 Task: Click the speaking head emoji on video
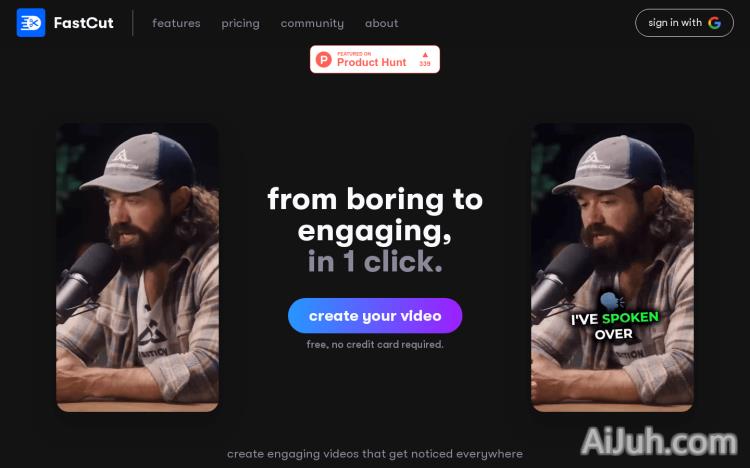[x=612, y=301]
